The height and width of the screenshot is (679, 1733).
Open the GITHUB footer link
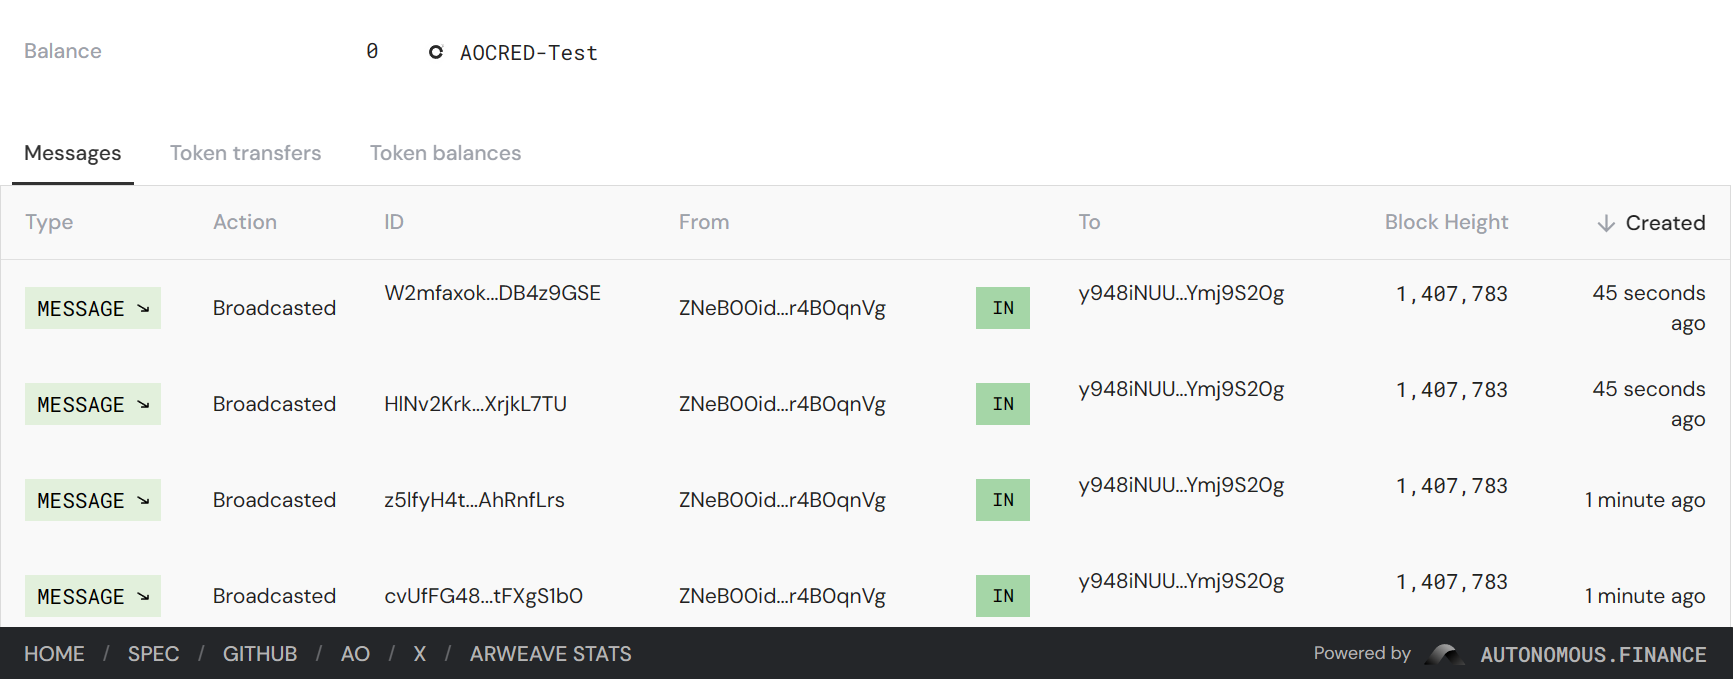[x=260, y=654]
